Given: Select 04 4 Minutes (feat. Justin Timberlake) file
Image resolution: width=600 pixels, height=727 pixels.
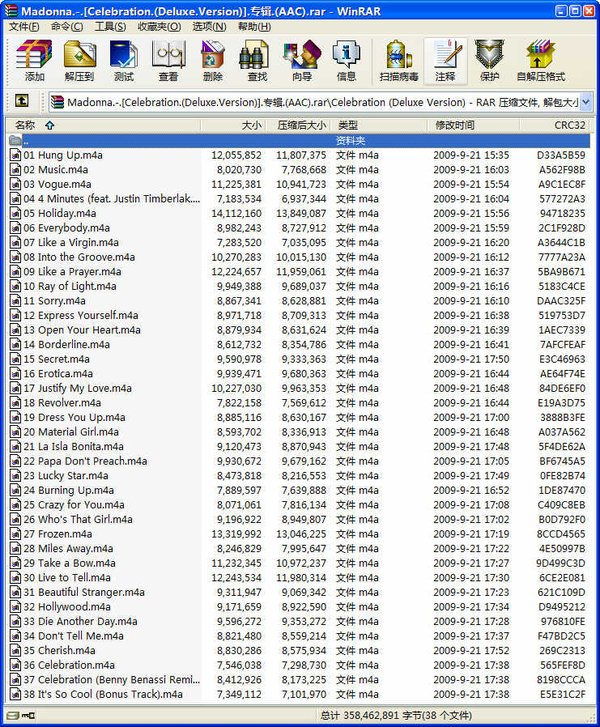Looking at the screenshot, I should tap(112, 199).
